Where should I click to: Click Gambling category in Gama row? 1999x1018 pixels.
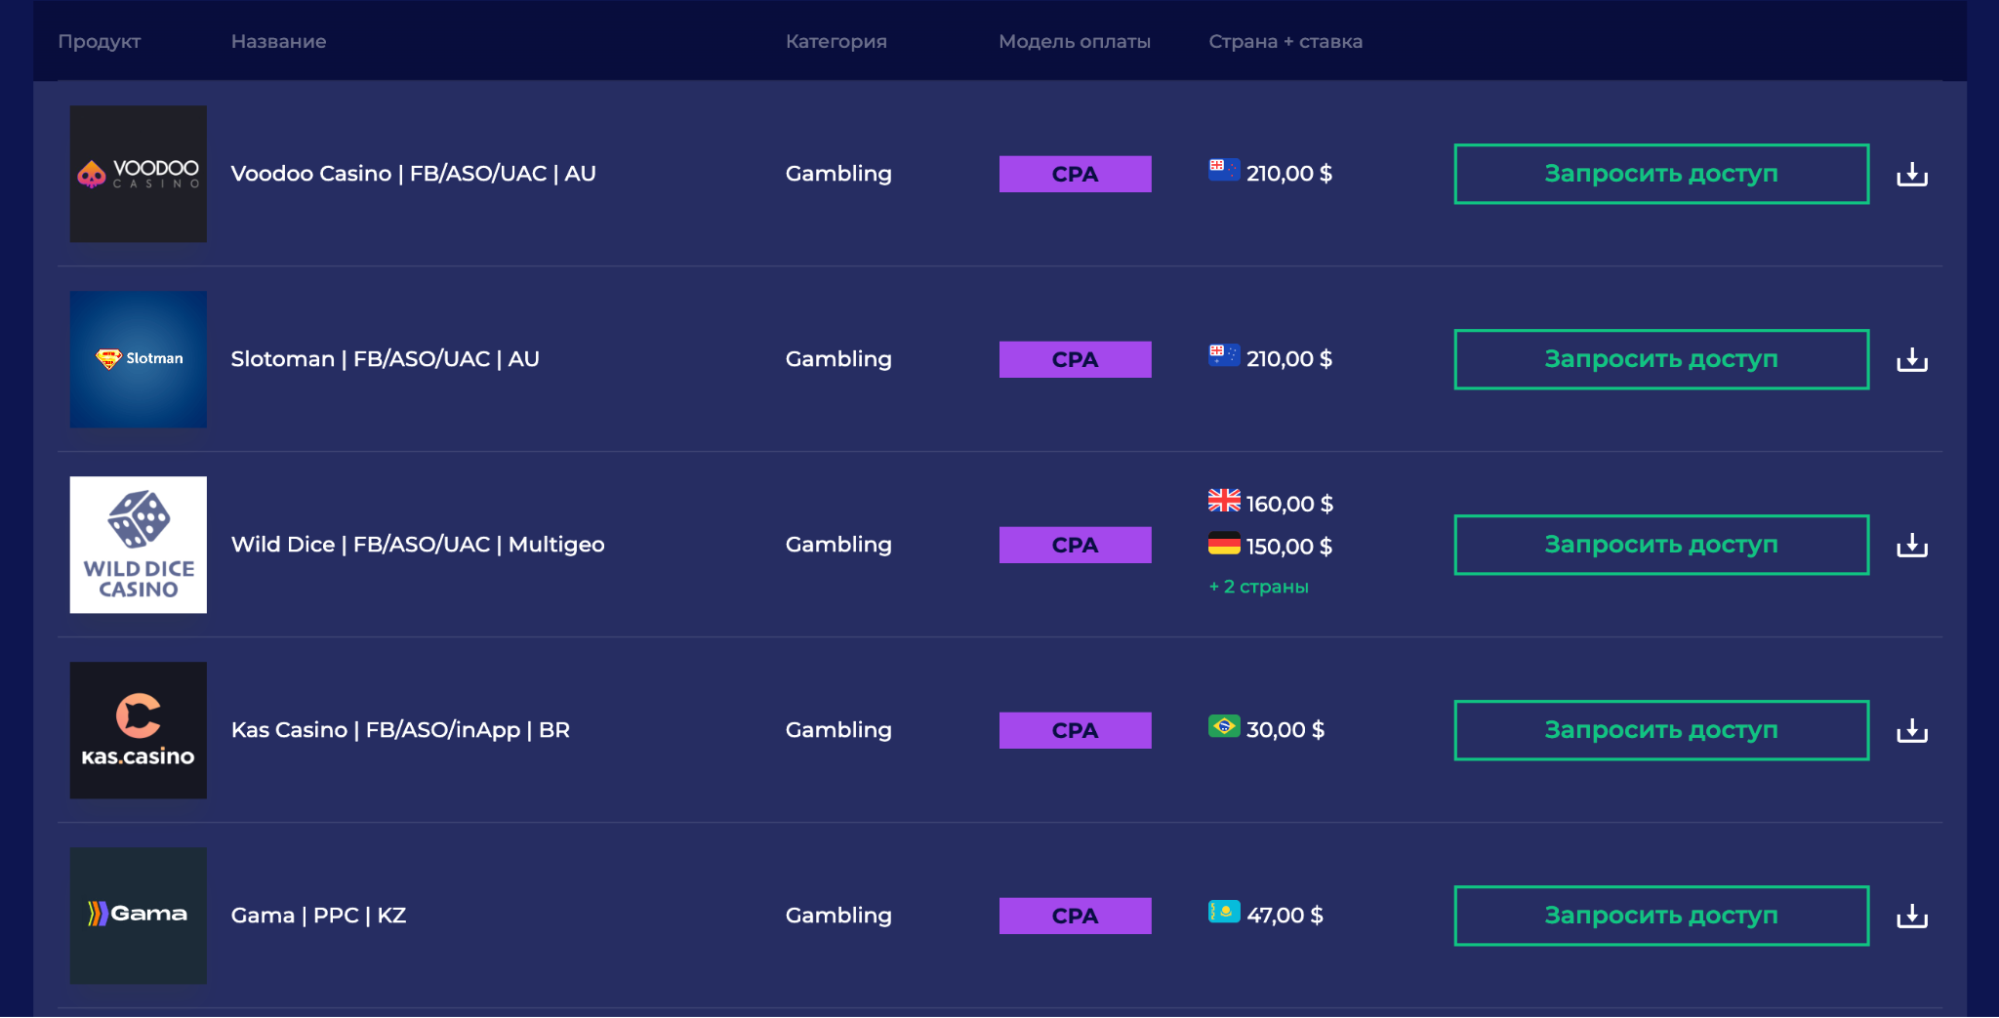click(x=838, y=915)
